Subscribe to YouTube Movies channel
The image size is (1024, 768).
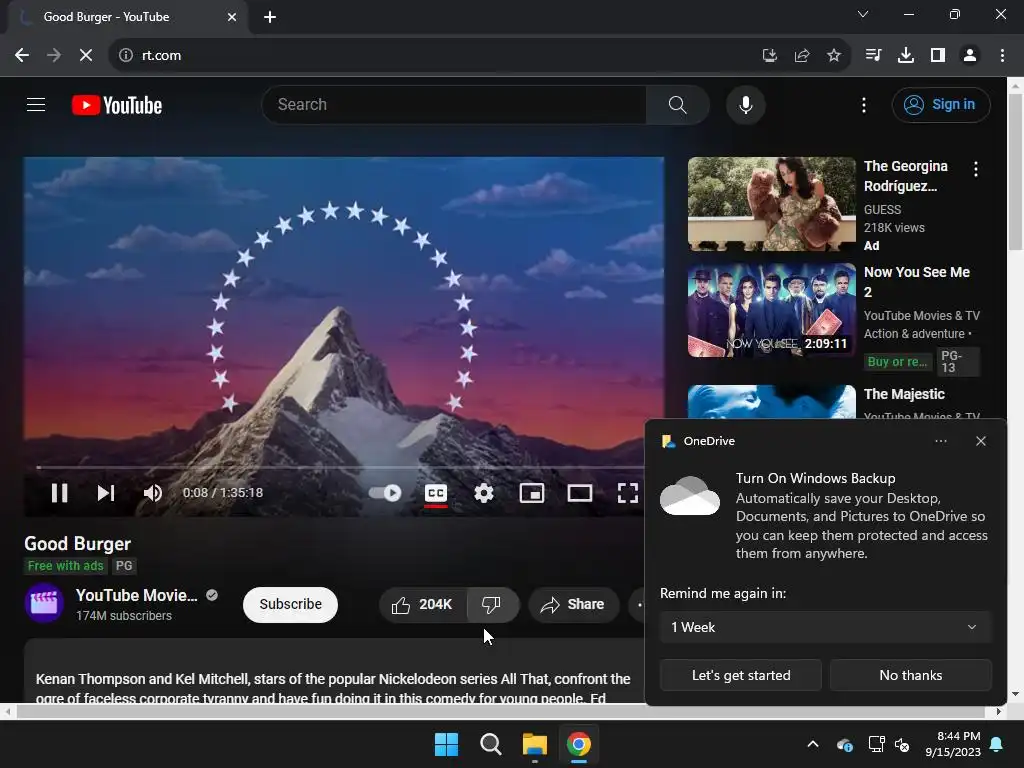[x=290, y=605]
